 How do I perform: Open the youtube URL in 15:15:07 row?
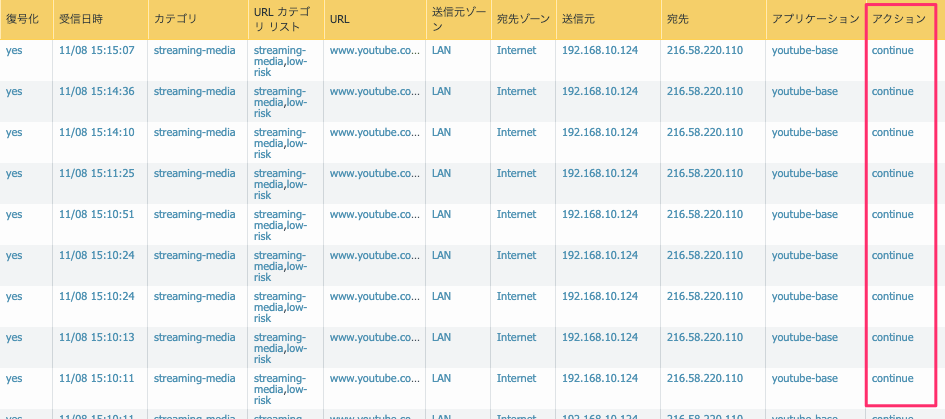(374, 51)
